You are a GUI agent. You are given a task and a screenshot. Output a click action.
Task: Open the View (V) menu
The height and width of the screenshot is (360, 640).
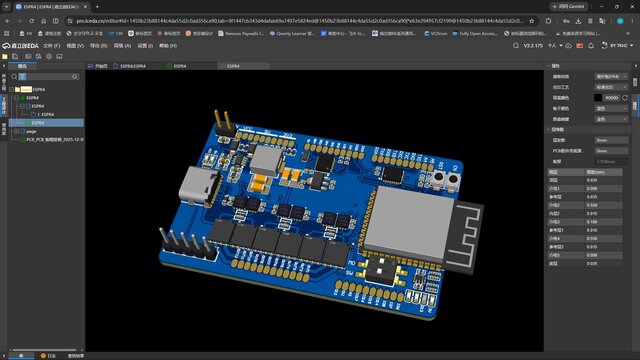click(75, 46)
